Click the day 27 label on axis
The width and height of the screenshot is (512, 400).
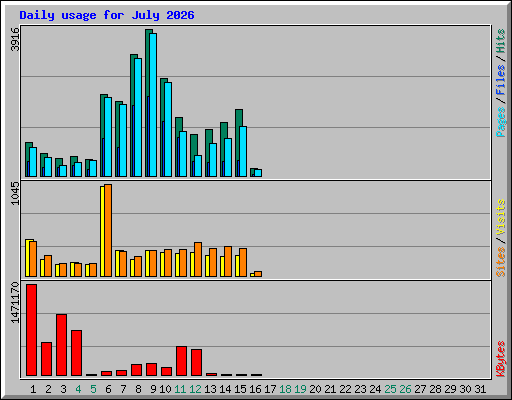click(420, 389)
